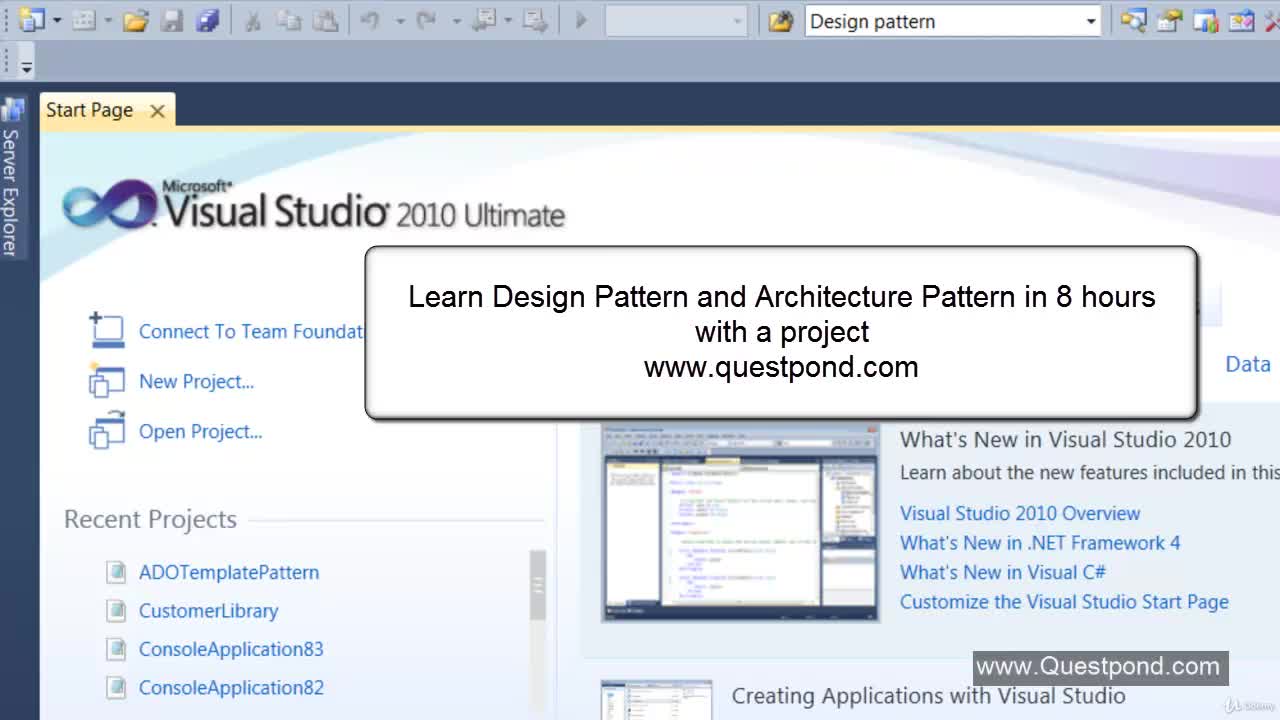Screen dimensions: 1280x720
Task: Click the Find in Files icon
Action: coord(781,20)
